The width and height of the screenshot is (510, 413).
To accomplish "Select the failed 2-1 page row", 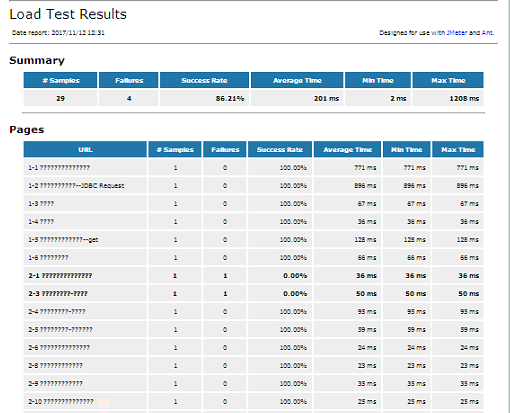I will point(253,276).
